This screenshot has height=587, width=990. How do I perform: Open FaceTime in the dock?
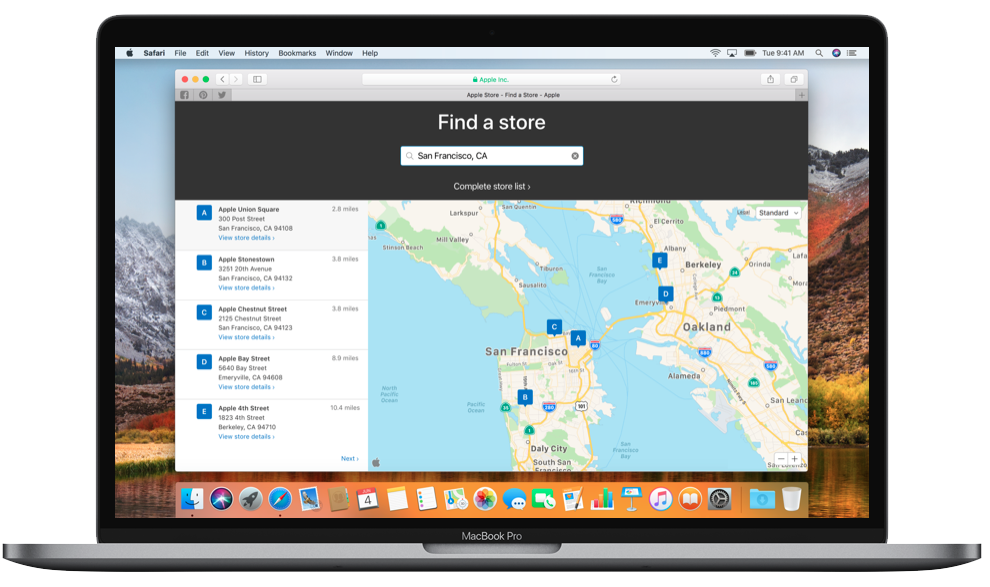[544, 499]
